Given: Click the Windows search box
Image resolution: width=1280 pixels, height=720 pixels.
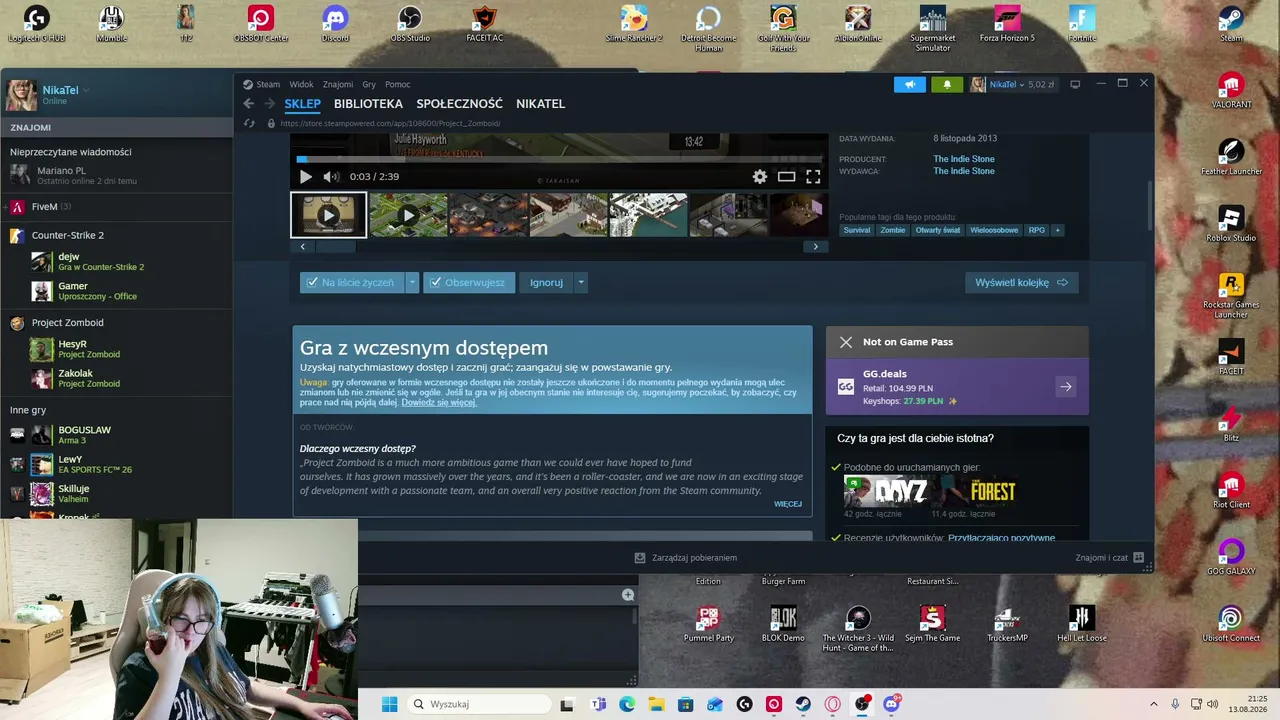Looking at the screenshot, I should click(479, 704).
